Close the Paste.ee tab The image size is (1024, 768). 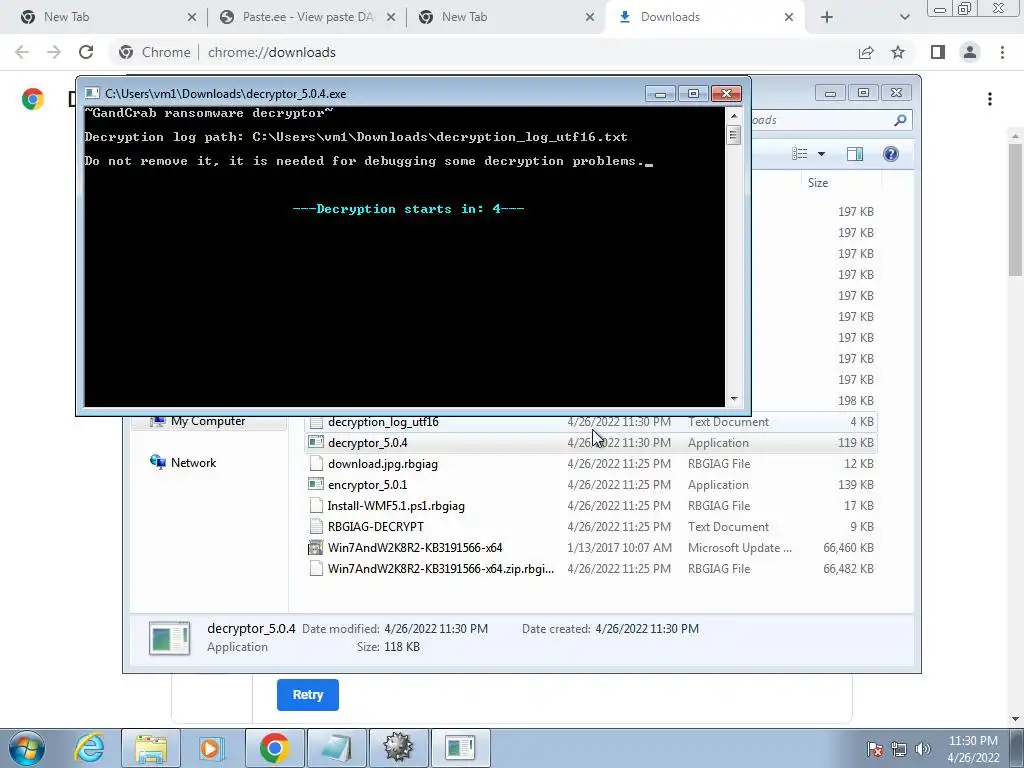[x=391, y=17]
